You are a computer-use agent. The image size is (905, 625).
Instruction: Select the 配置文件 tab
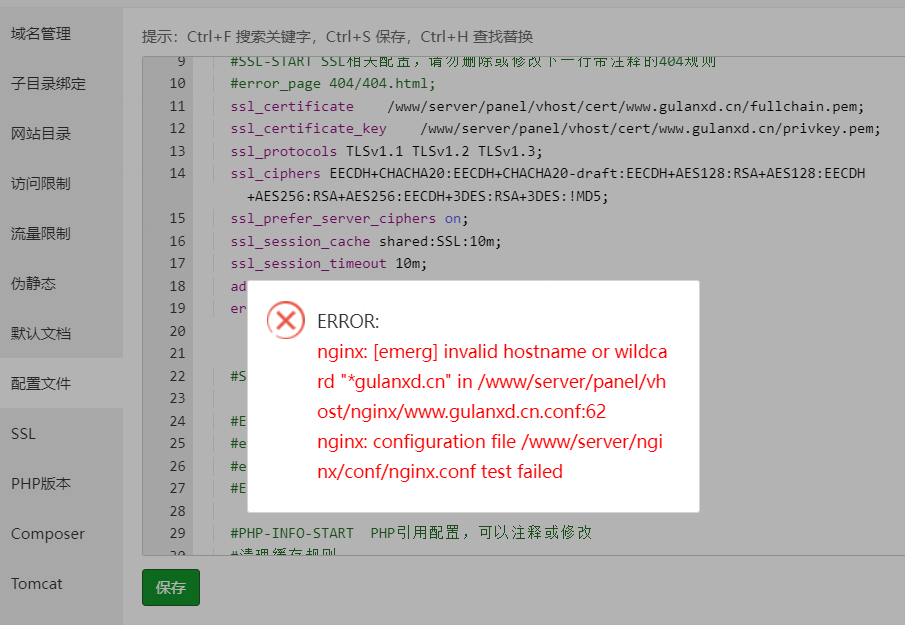[41, 383]
